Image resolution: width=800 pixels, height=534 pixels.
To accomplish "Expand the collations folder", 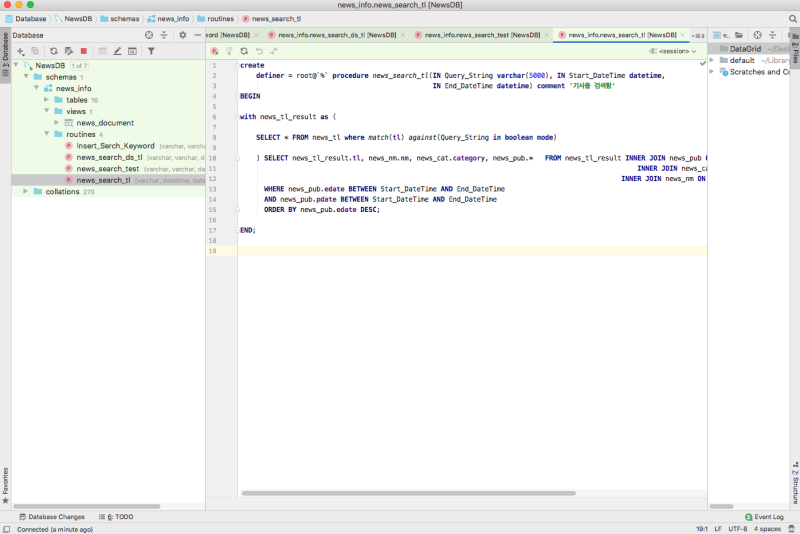I will tap(26, 191).
